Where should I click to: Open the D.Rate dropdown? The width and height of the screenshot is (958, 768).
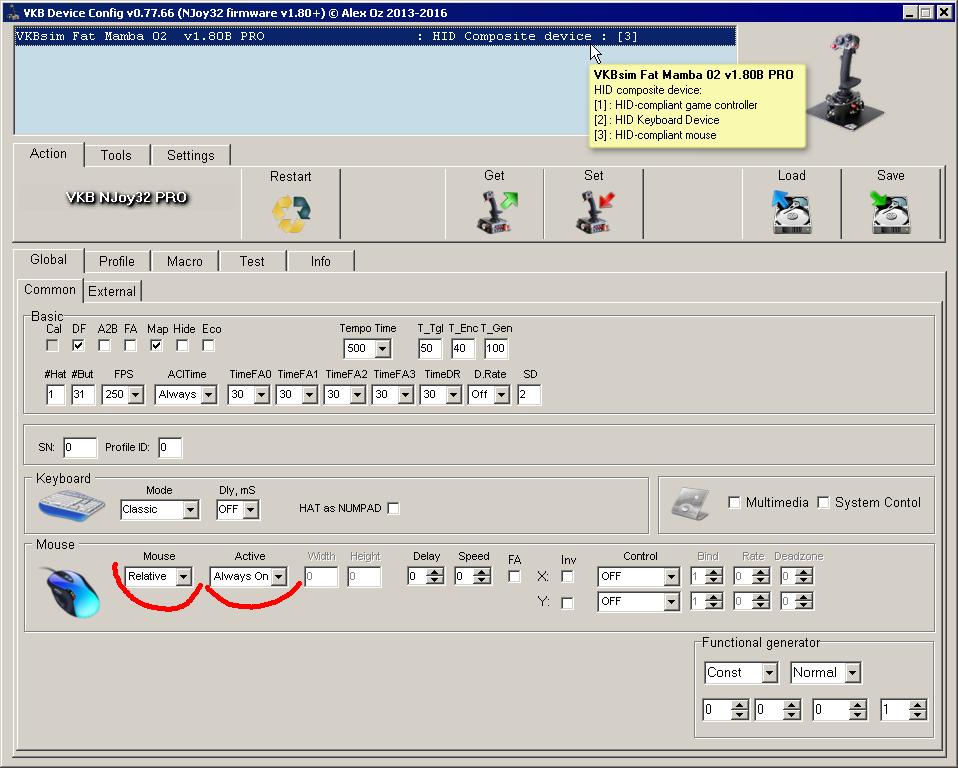click(x=502, y=395)
